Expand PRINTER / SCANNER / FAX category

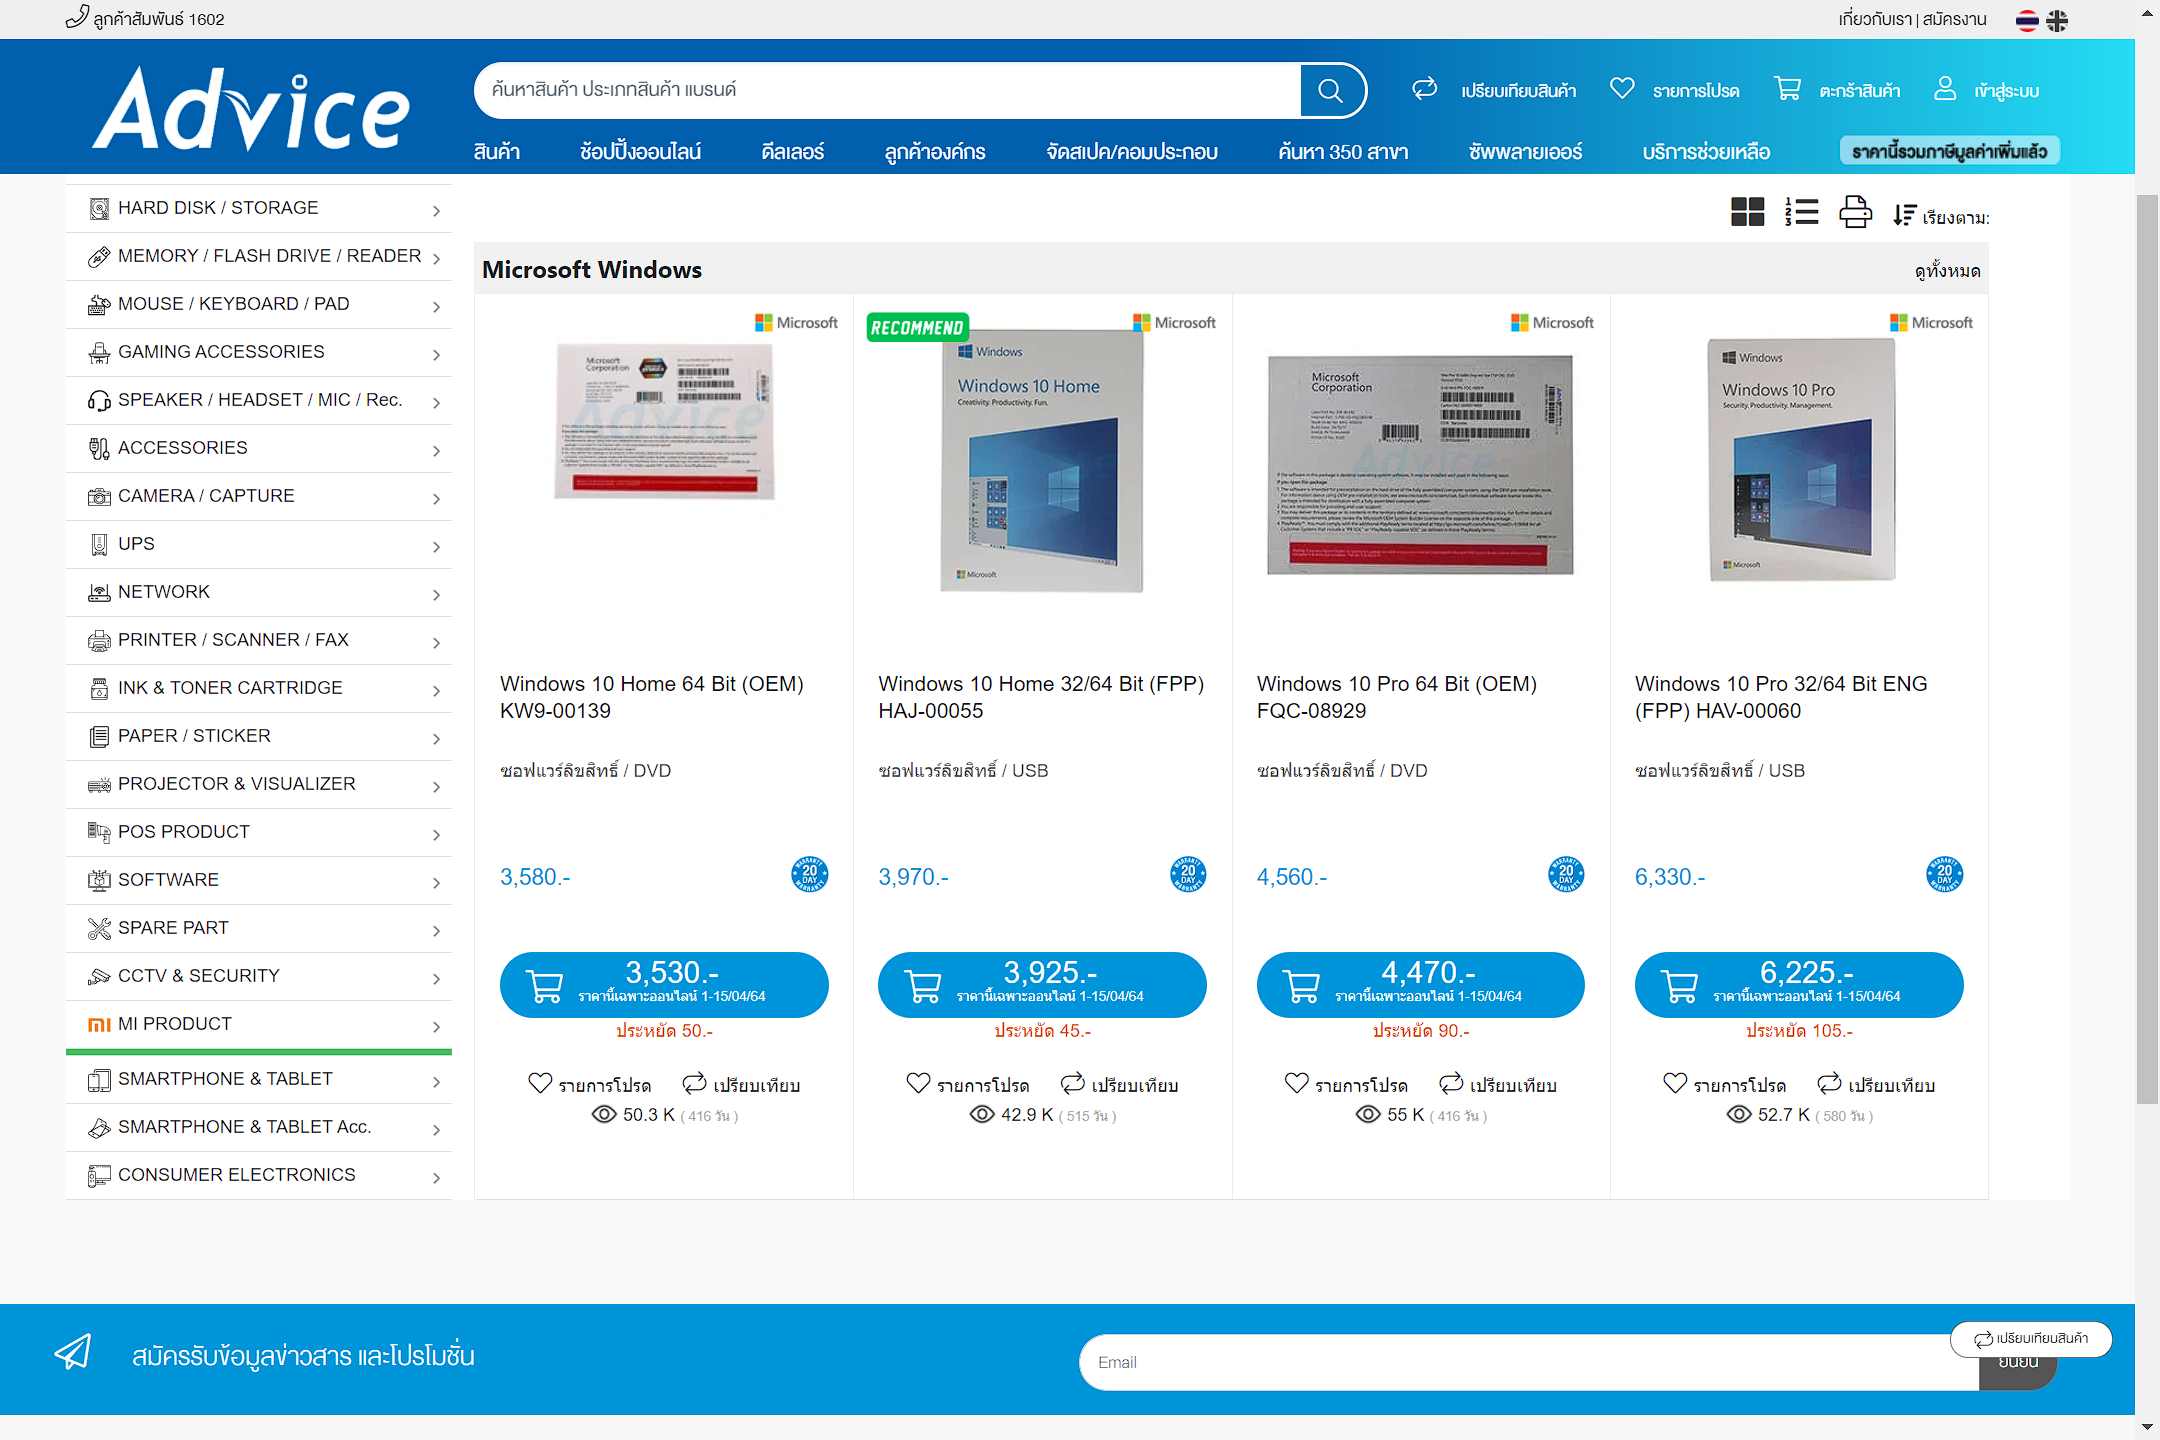tap(258, 640)
